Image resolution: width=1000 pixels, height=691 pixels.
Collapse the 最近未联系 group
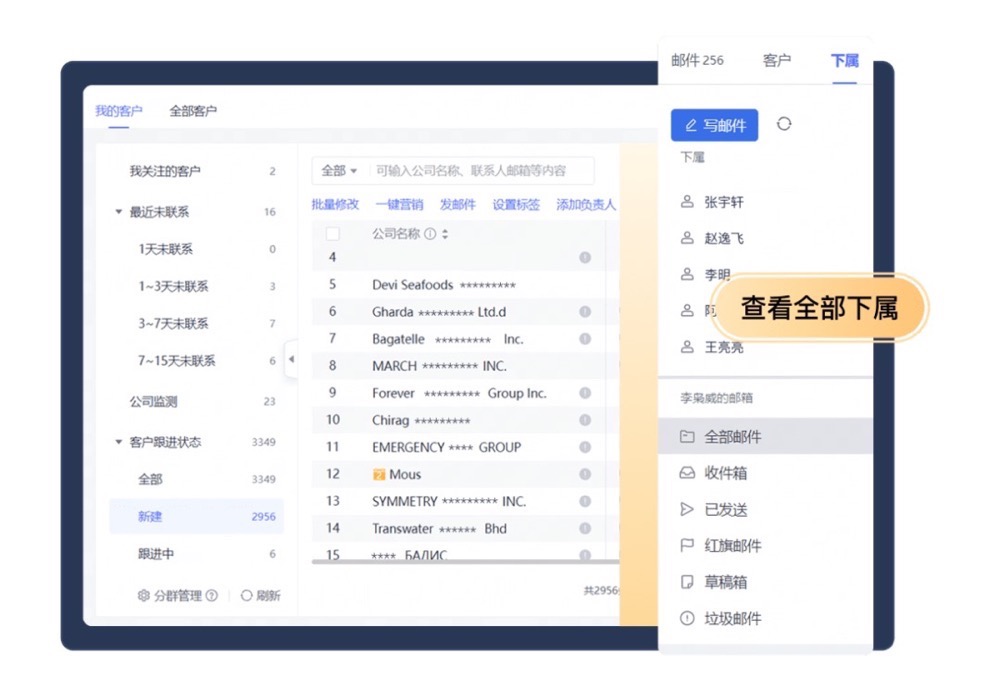click(x=118, y=211)
